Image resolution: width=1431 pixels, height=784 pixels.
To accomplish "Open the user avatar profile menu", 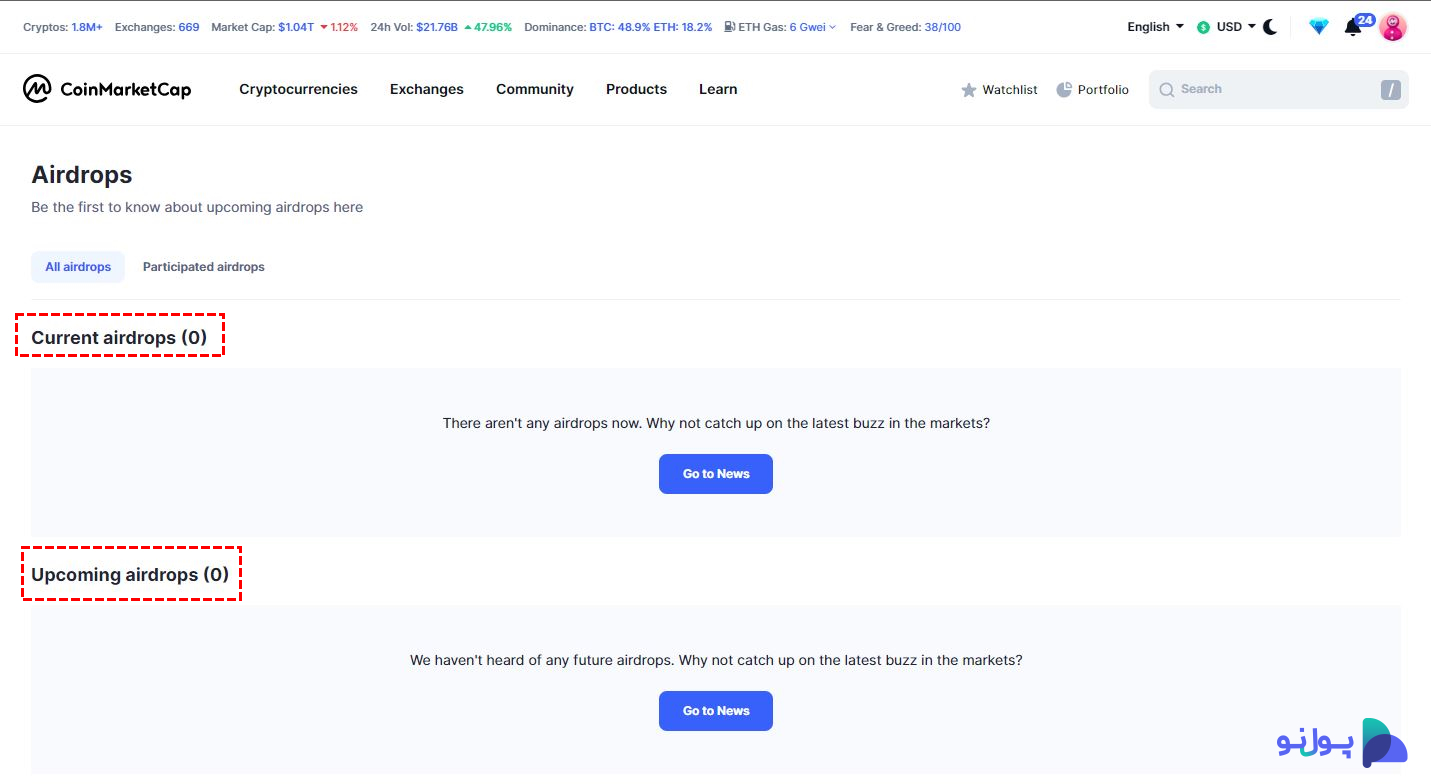I will pos(1393,27).
